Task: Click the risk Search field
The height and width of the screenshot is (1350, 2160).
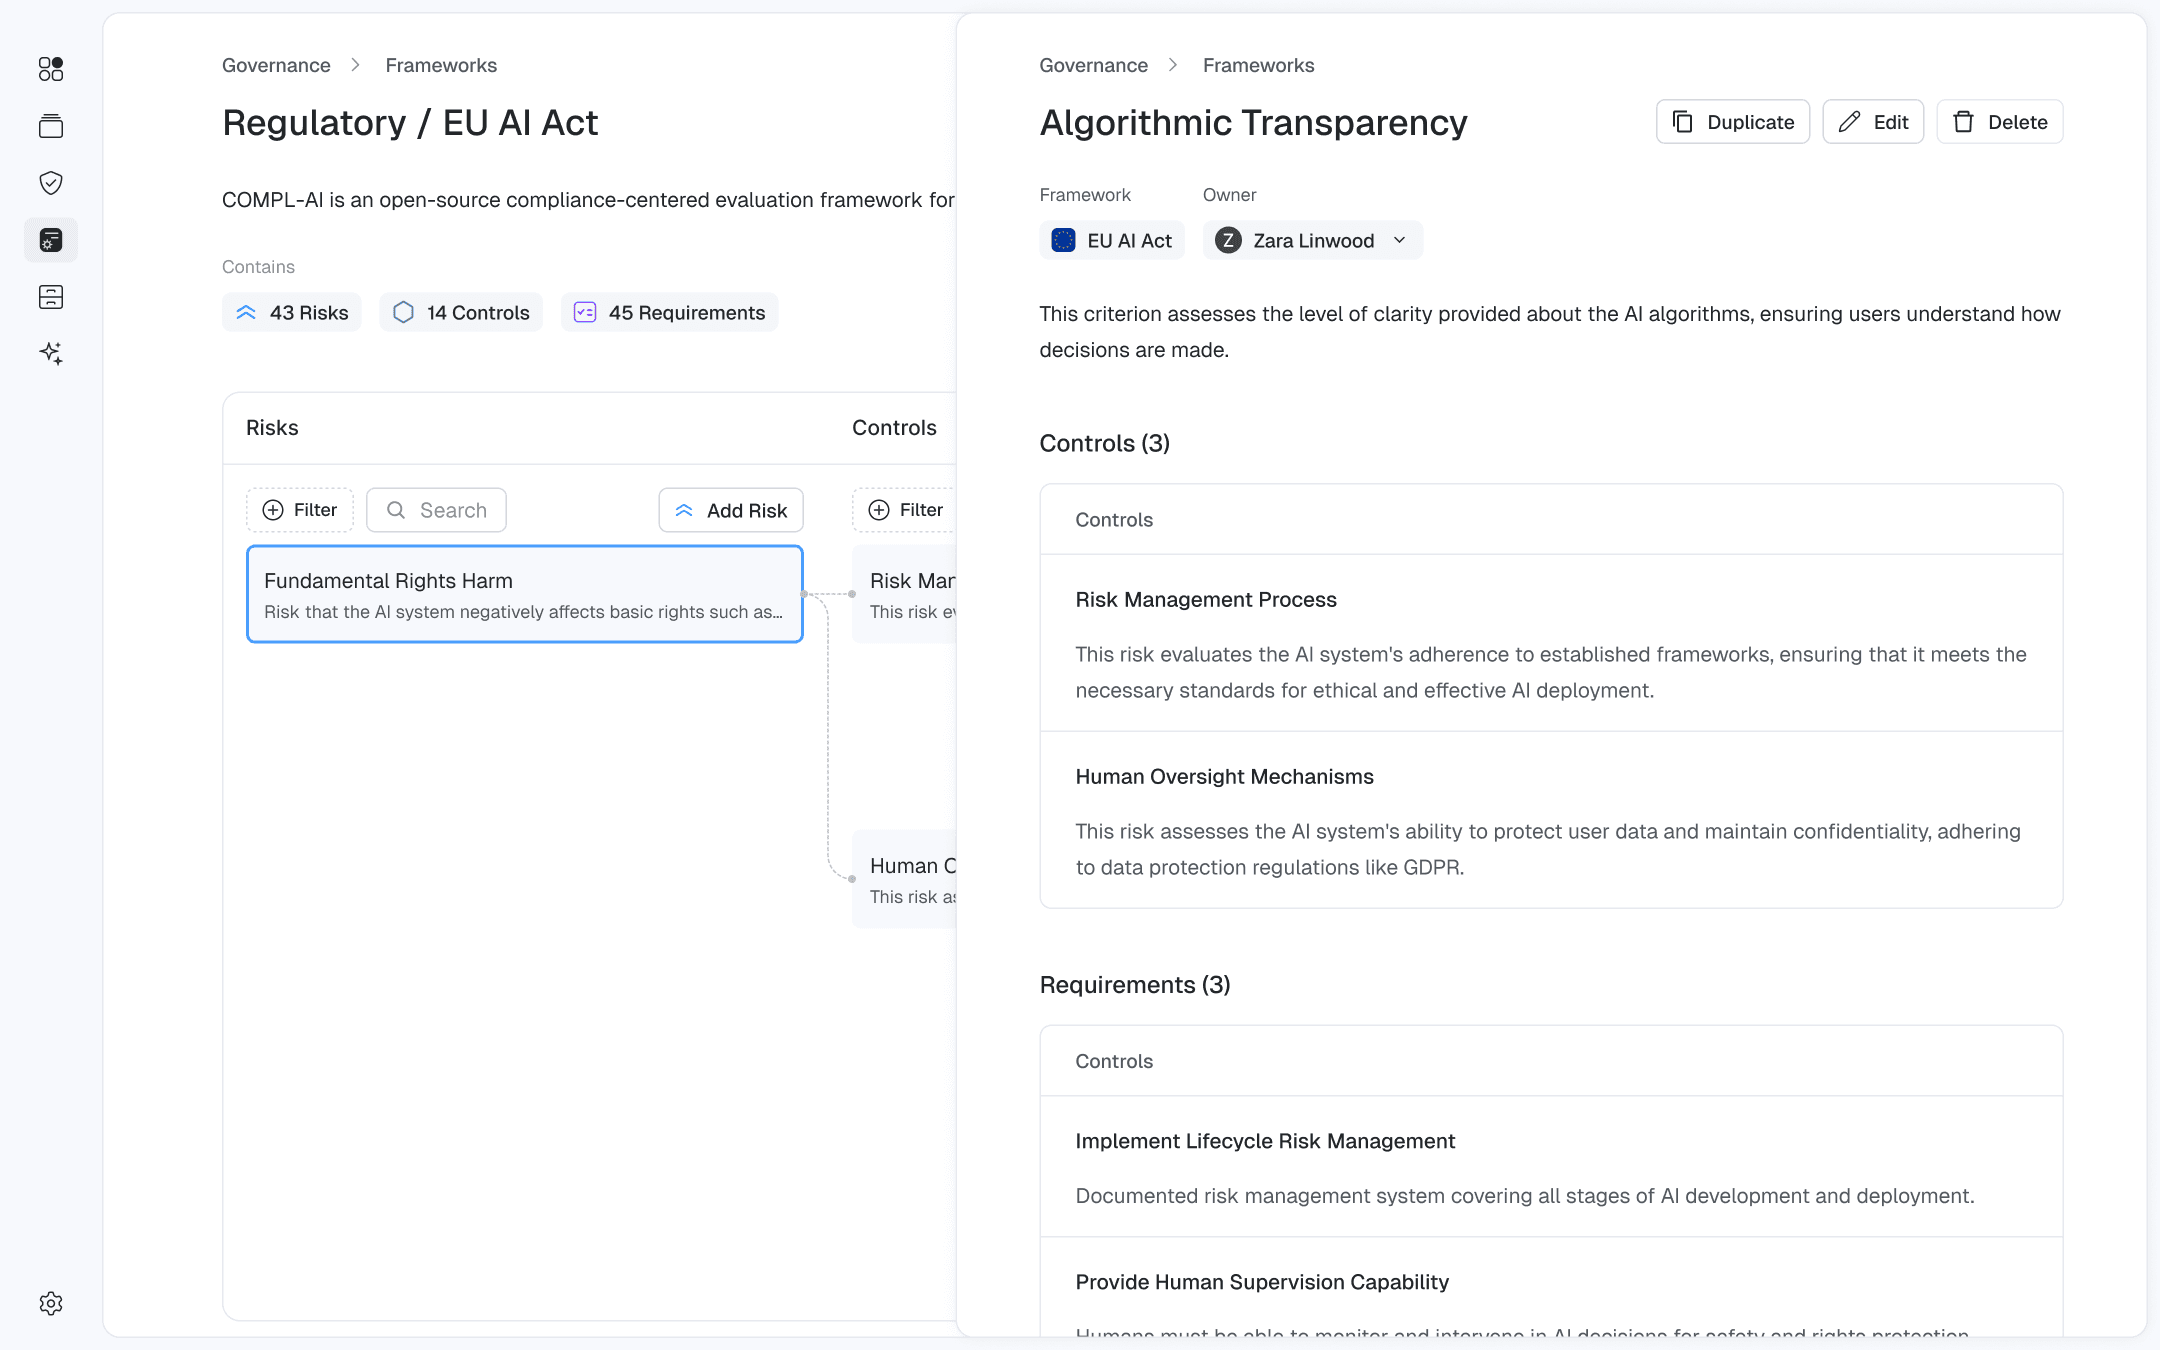Action: (437, 510)
